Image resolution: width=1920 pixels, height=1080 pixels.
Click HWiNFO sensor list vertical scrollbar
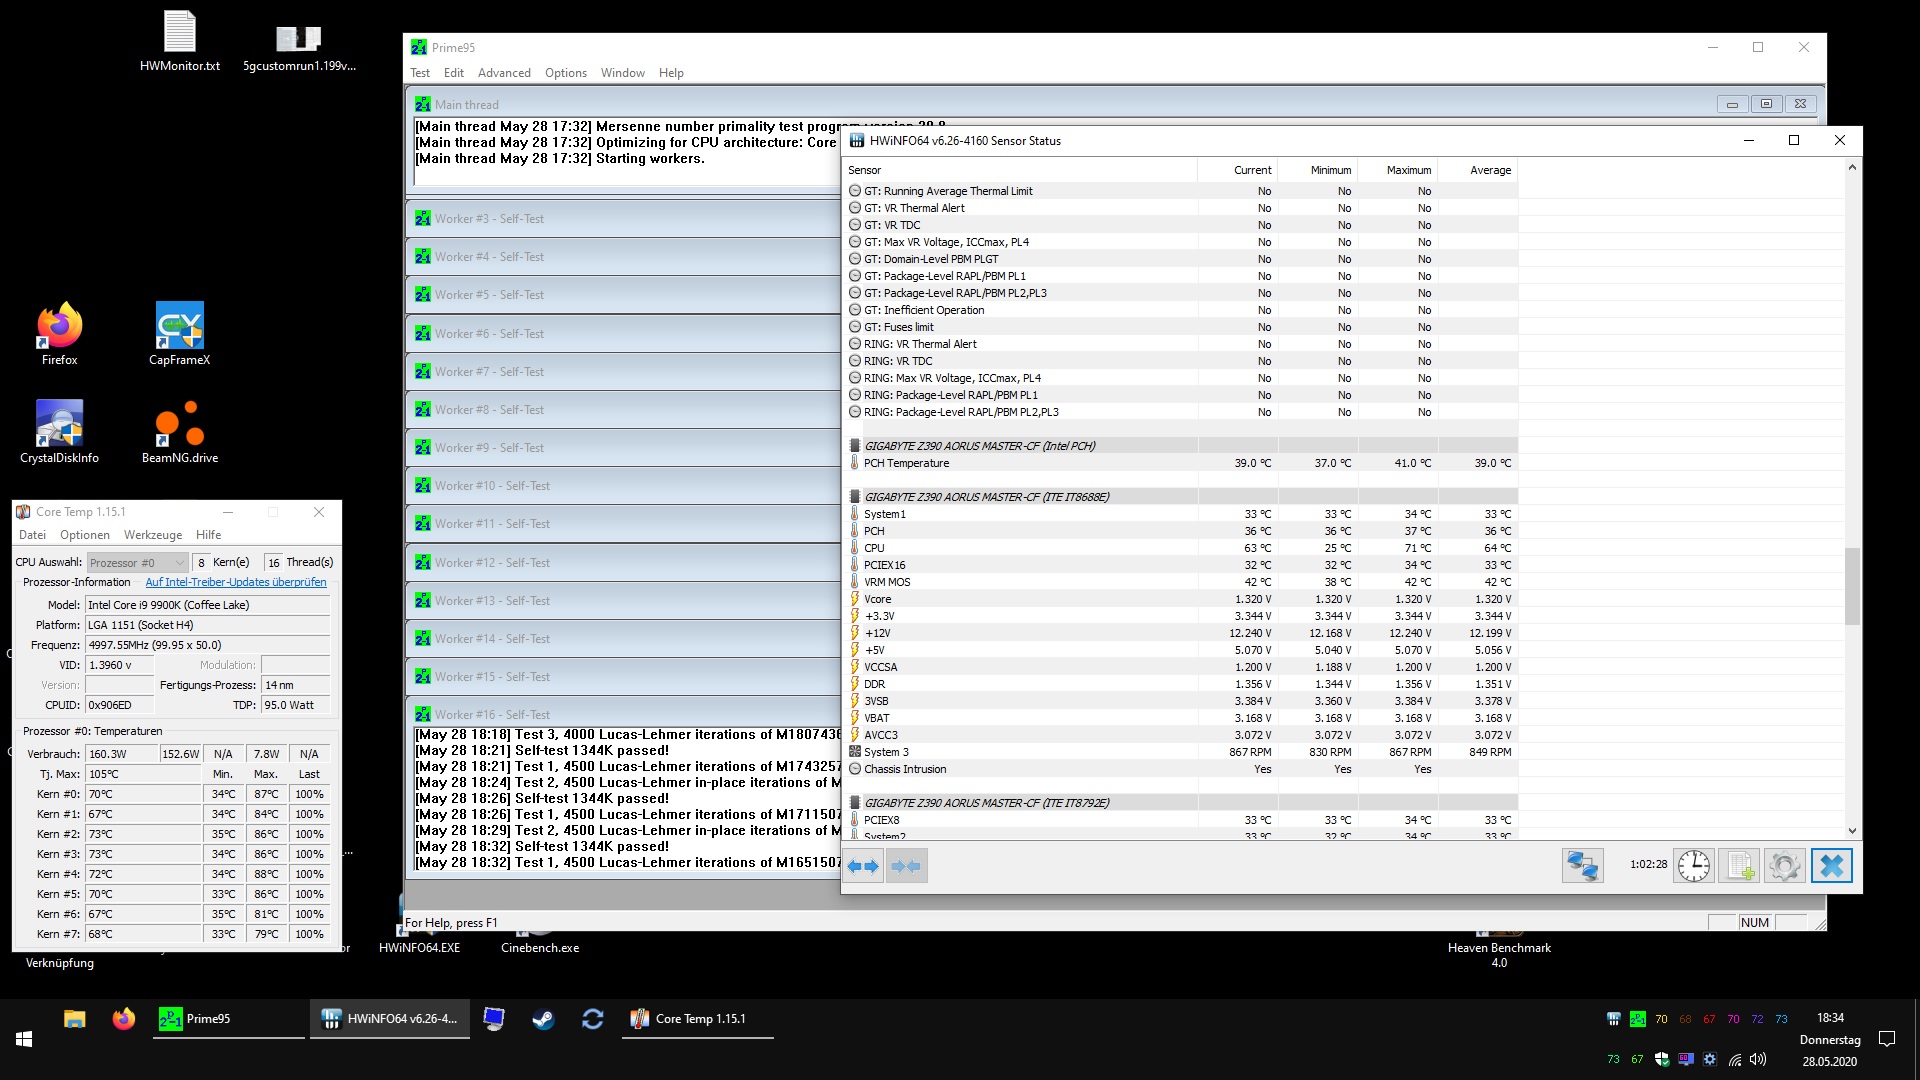[x=1852, y=586]
